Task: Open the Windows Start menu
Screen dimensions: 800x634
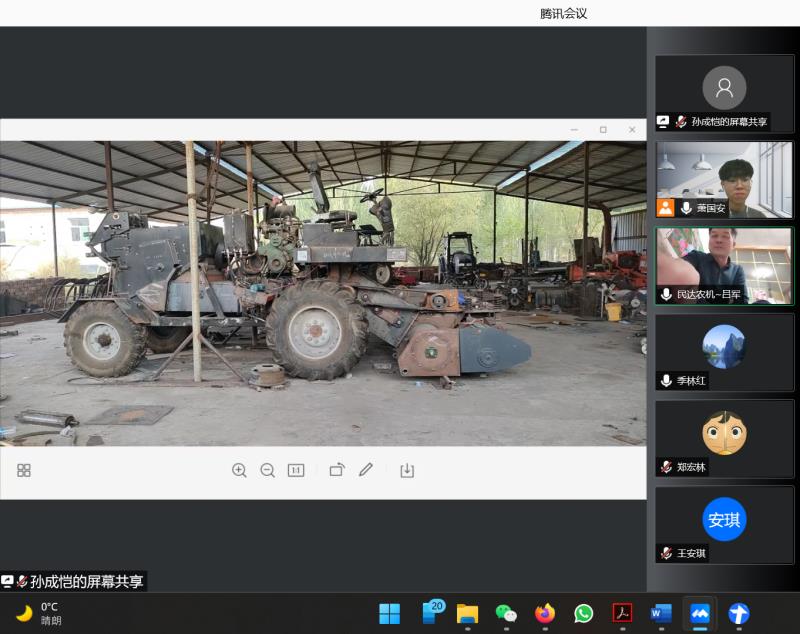Action: 390,613
